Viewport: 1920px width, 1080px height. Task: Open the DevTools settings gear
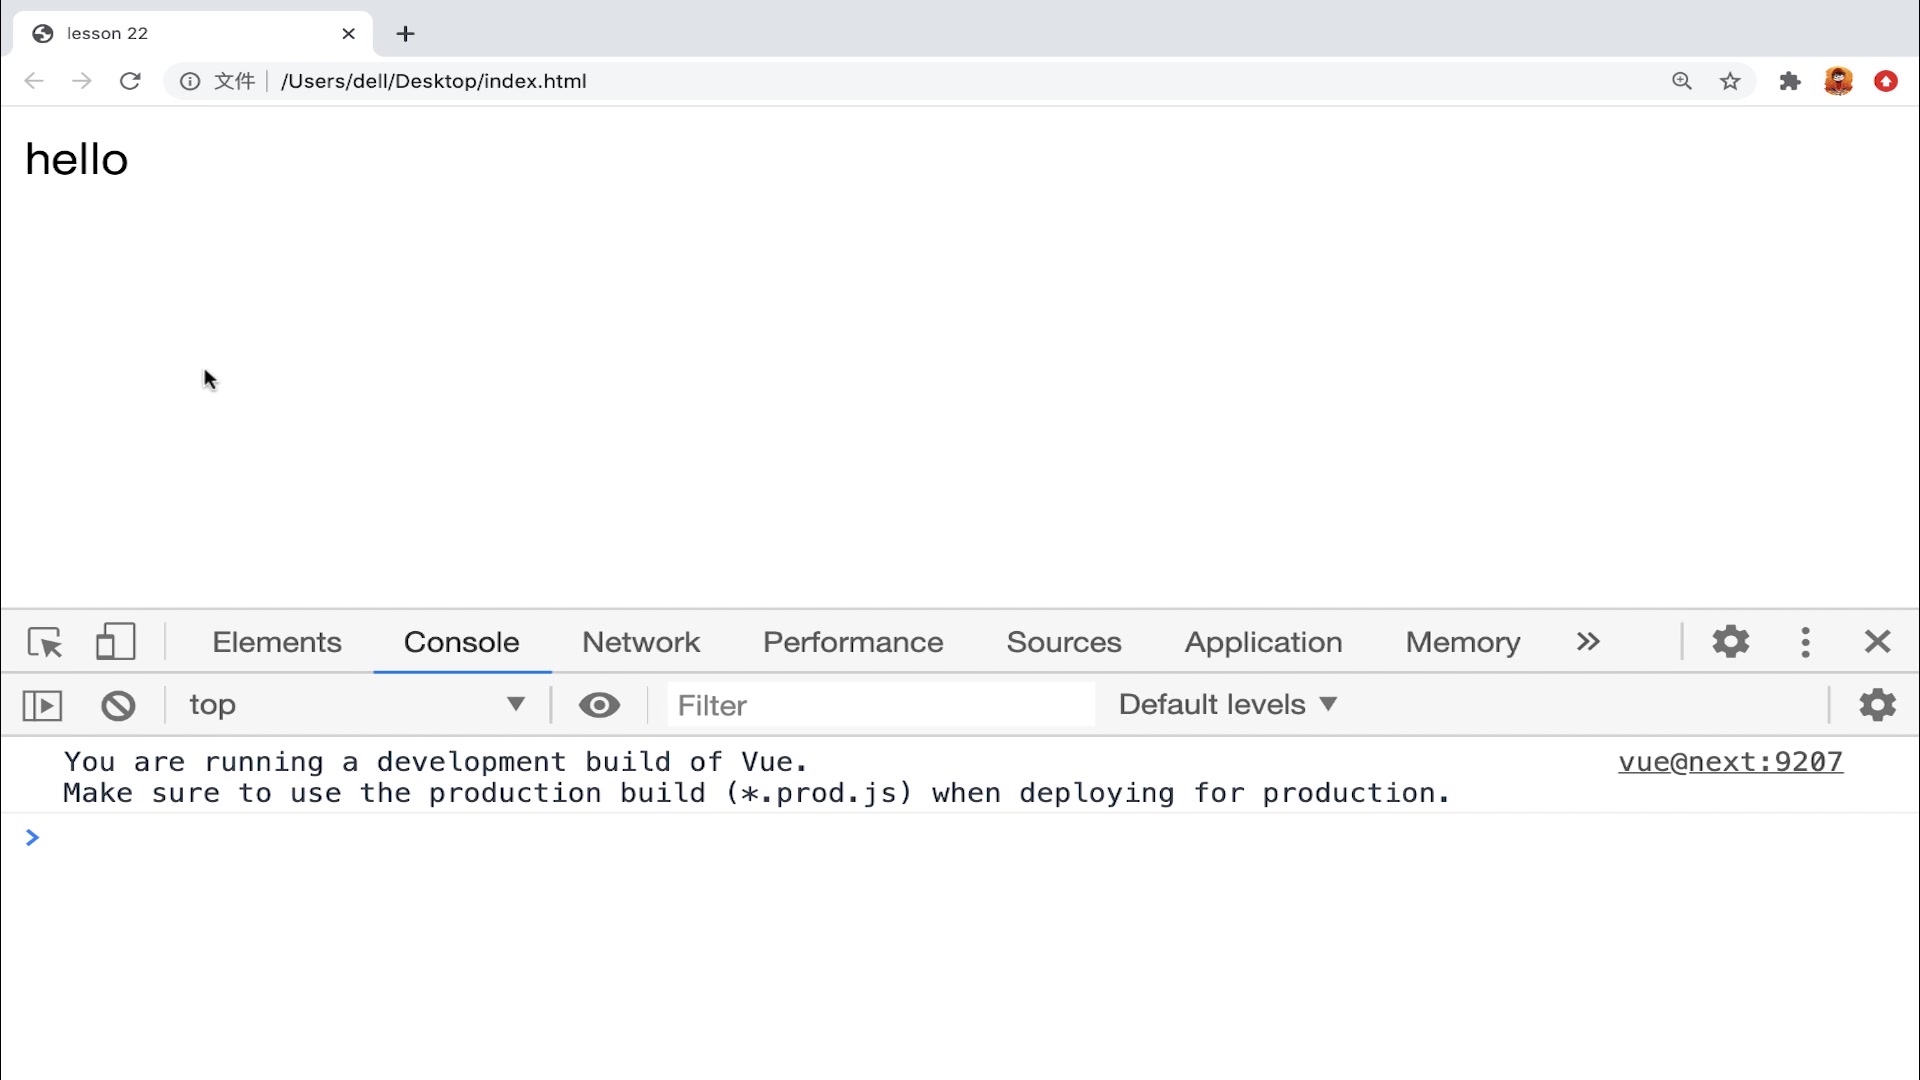pyautogui.click(x=1730, y=642)
